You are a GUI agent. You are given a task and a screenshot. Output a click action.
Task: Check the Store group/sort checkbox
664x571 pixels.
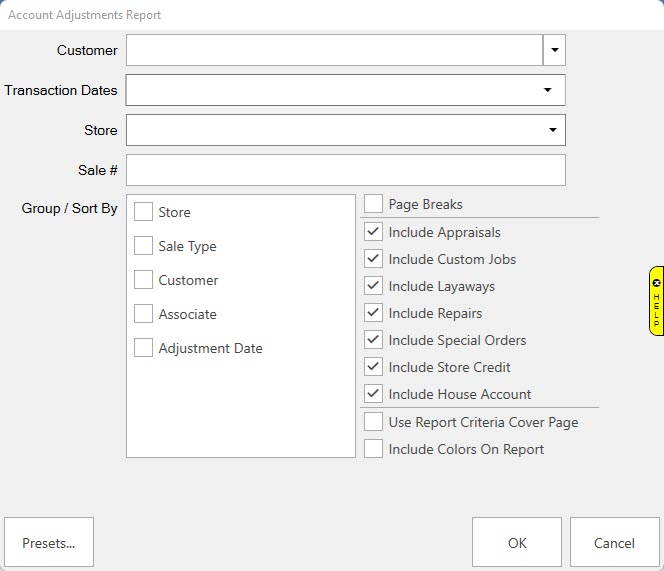click(x=144, y=212)
